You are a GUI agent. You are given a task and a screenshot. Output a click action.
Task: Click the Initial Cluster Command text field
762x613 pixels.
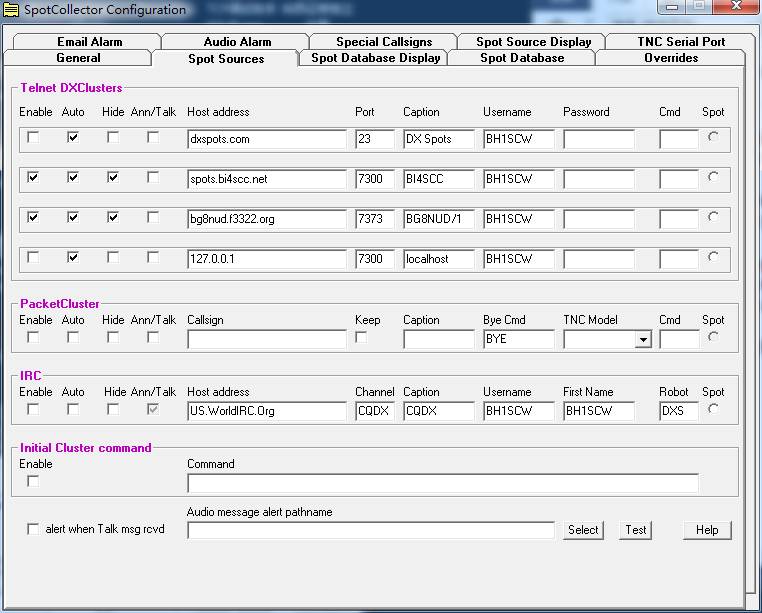pos(442,483)
